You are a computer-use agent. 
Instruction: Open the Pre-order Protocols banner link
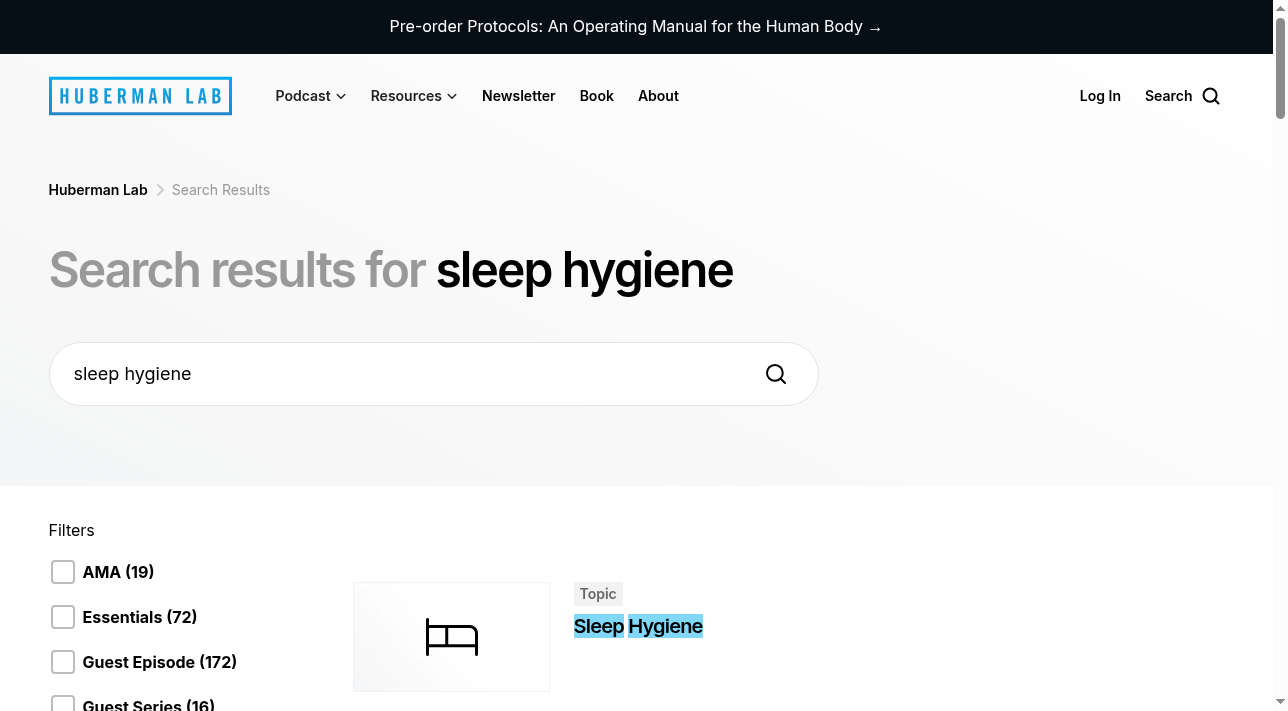636,27
